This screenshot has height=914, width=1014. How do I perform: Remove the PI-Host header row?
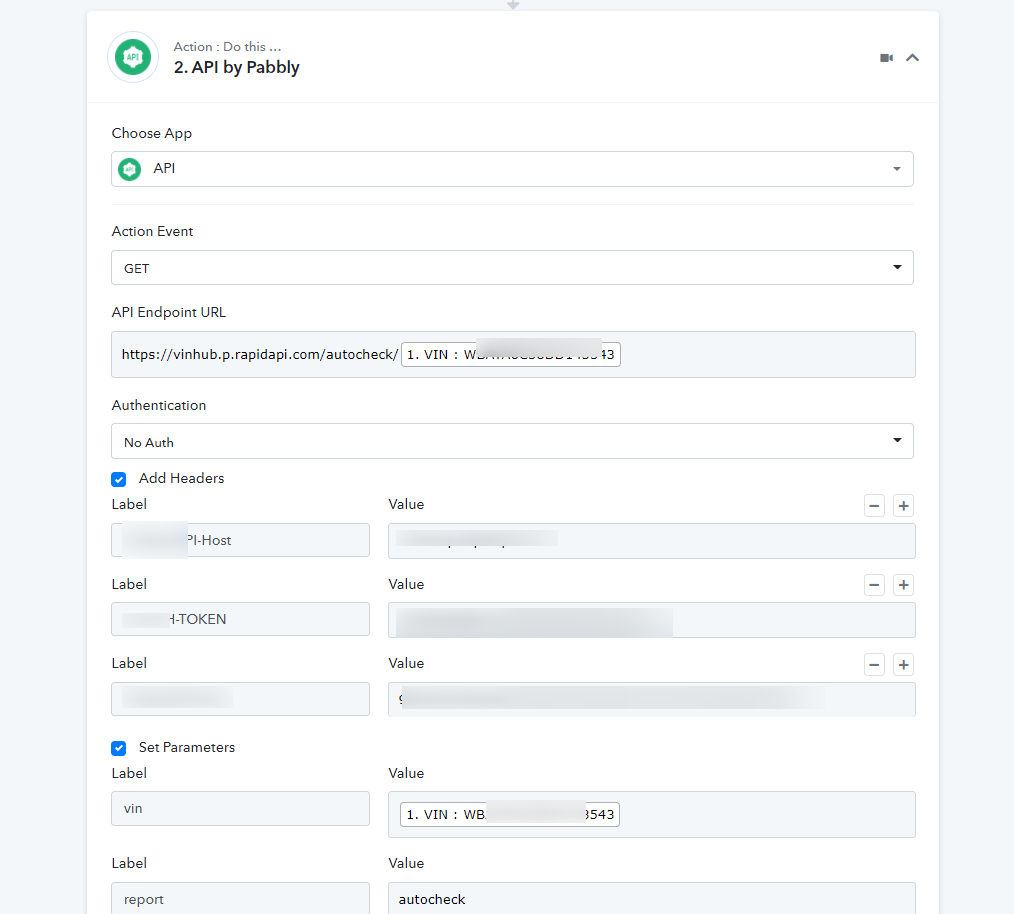pos(874,506)
